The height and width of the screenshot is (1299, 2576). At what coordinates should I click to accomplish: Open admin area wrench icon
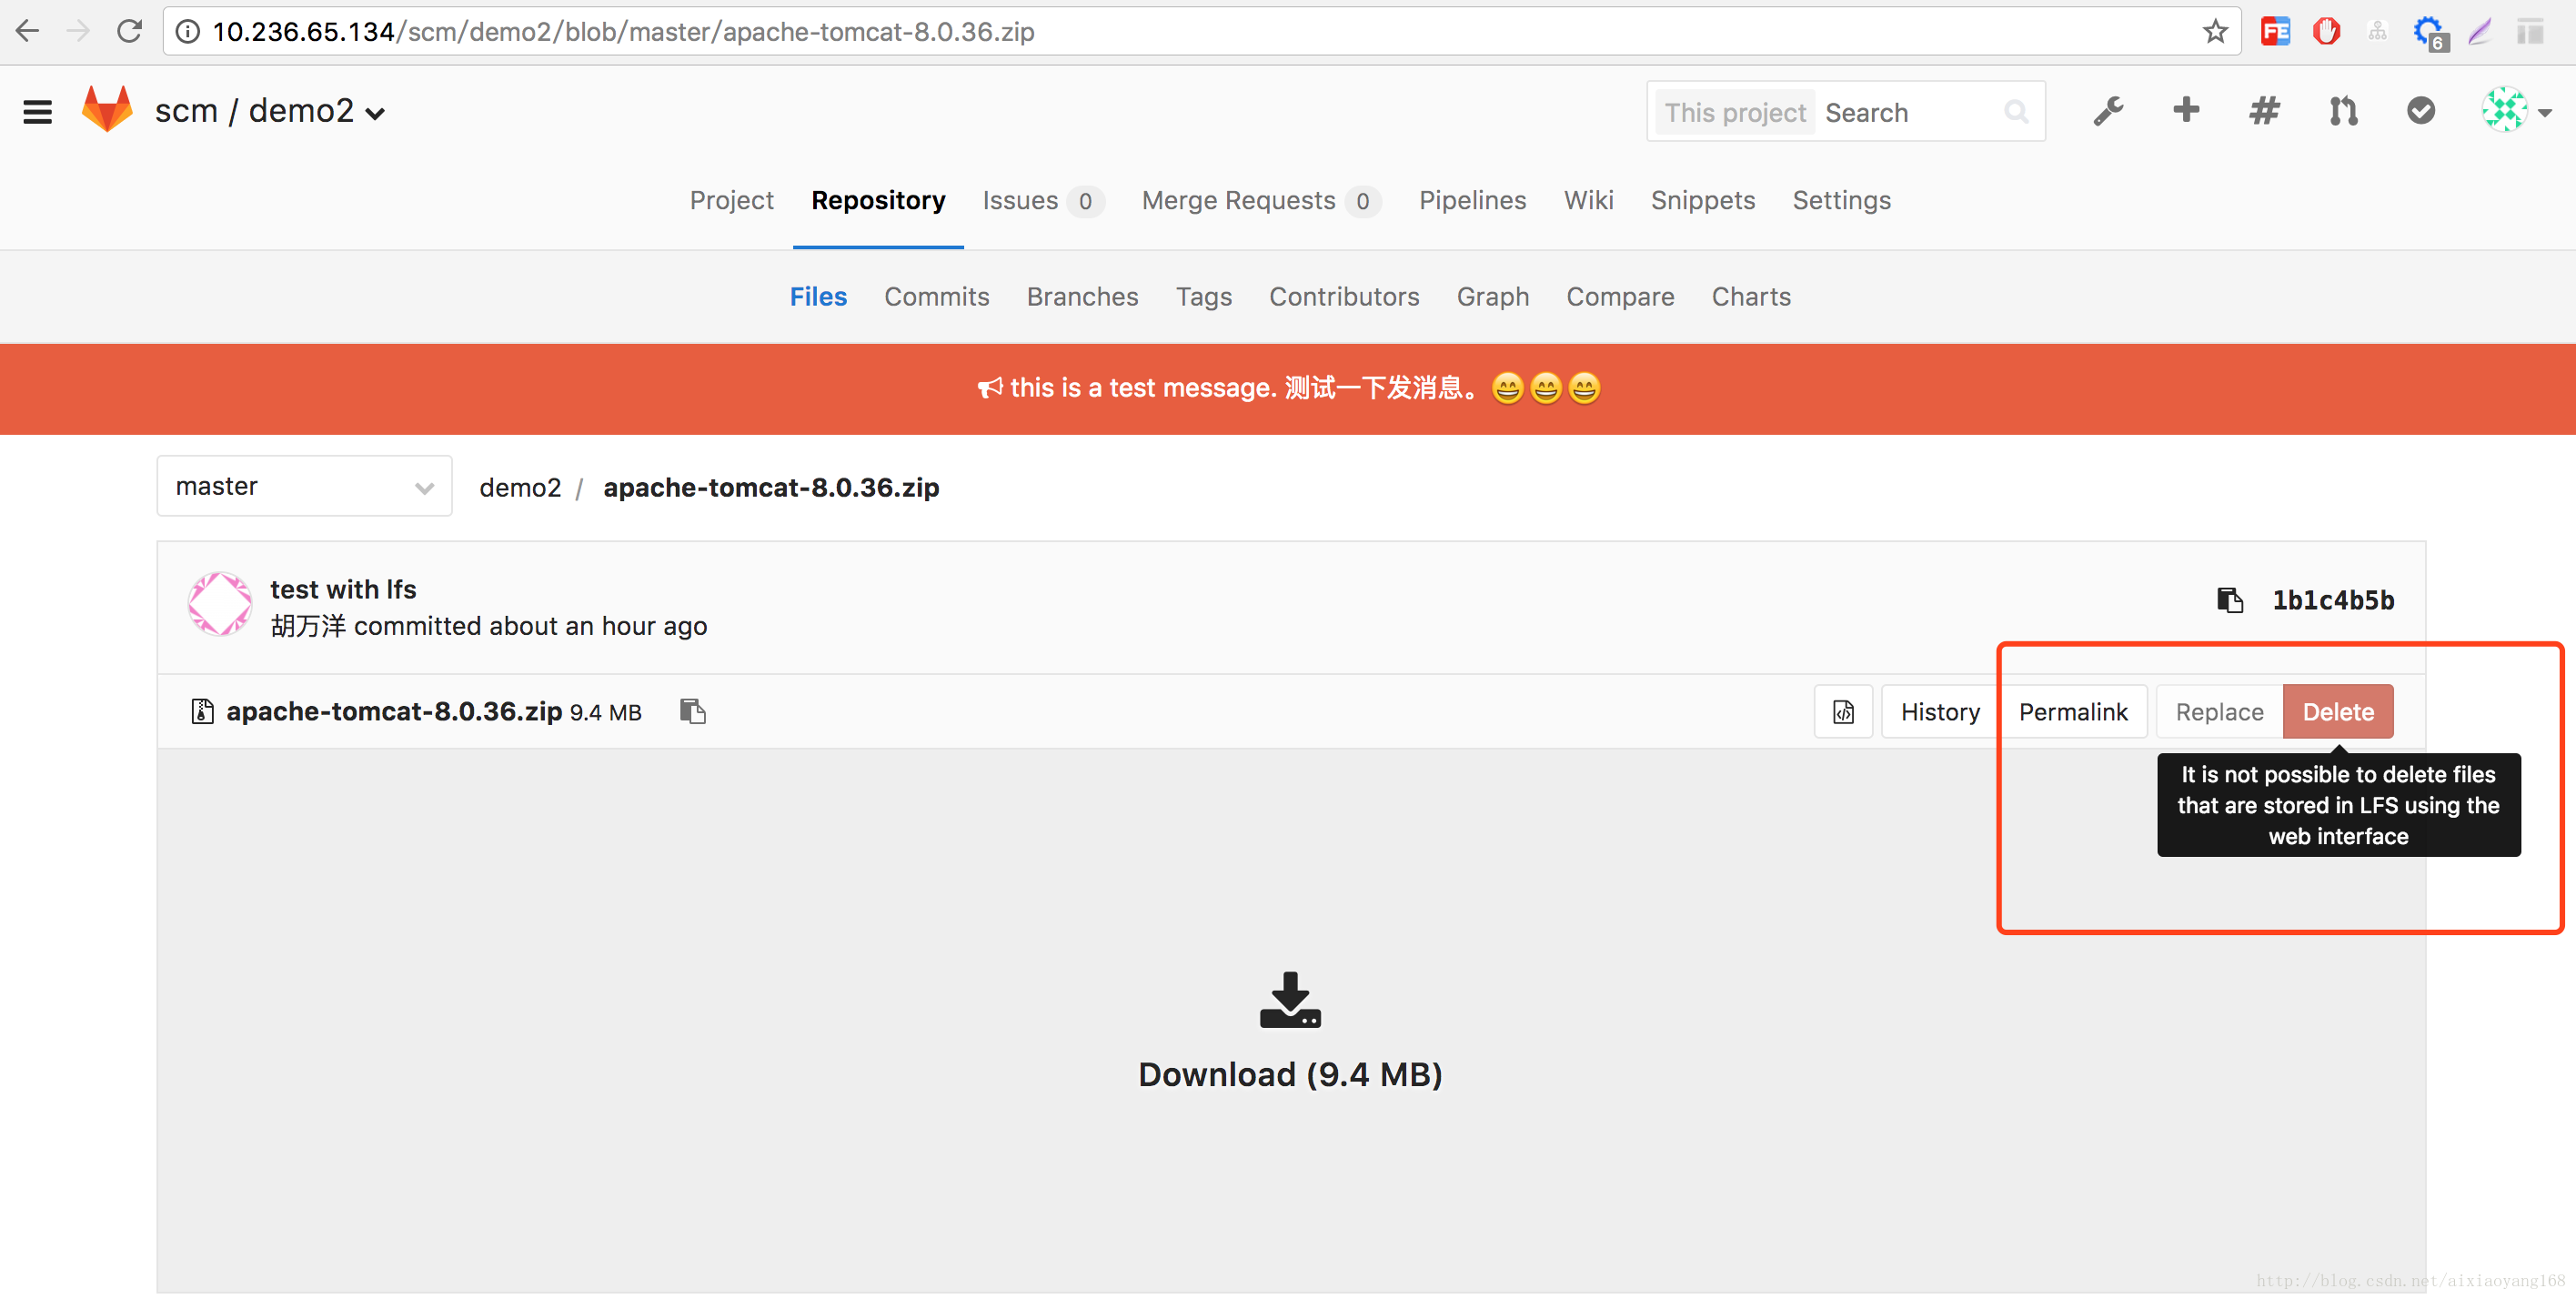[x=2108, y=111]
